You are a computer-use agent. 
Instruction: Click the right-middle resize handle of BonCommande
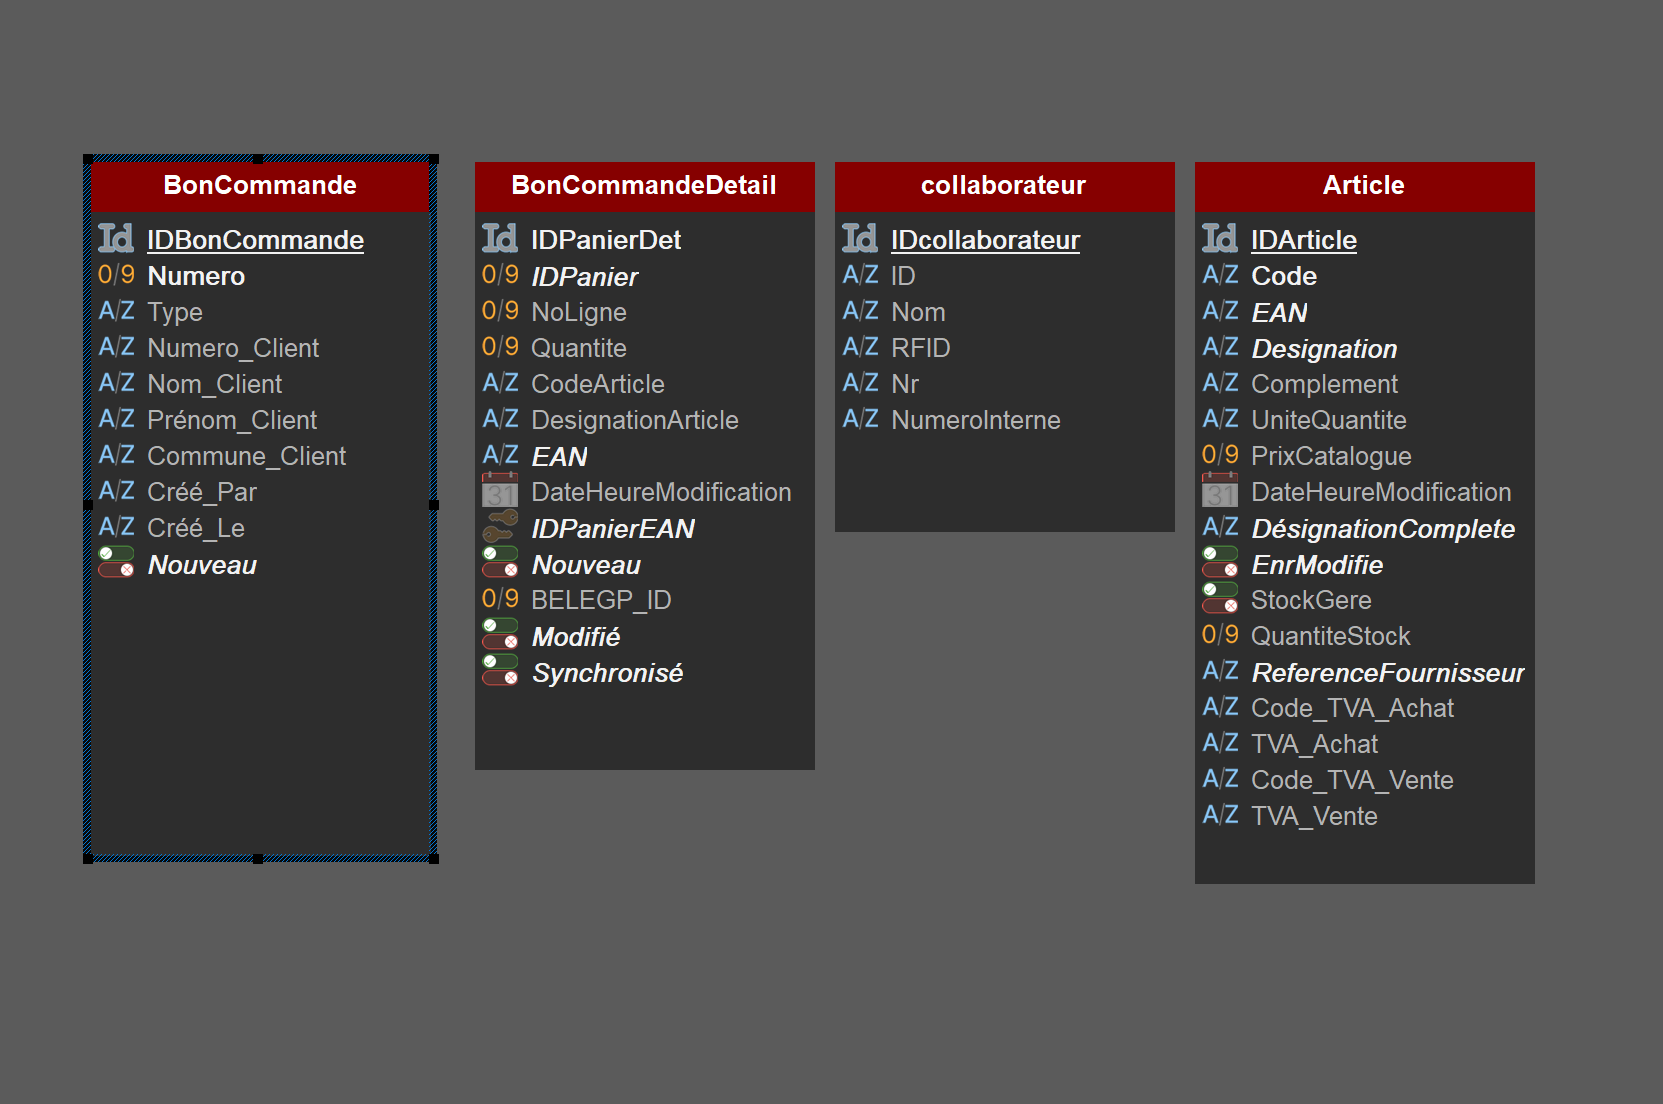(434, 505)
